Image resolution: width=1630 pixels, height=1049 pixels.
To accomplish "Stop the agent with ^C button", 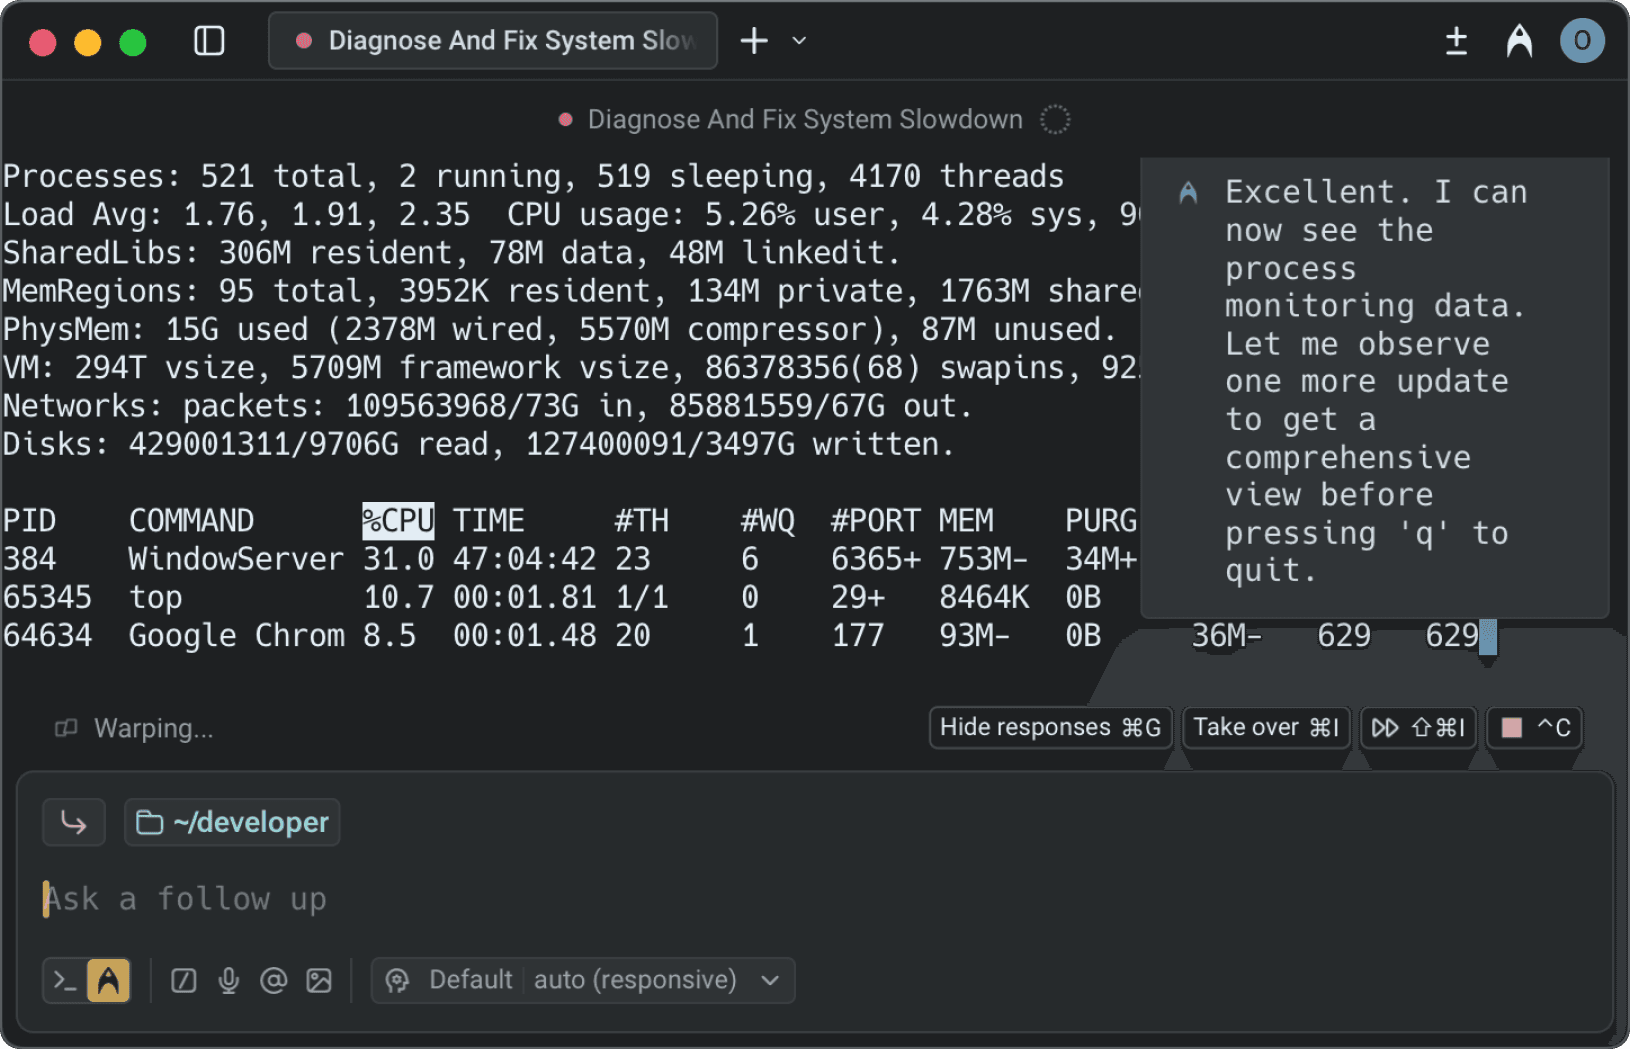I will (x=1536, y=727).
